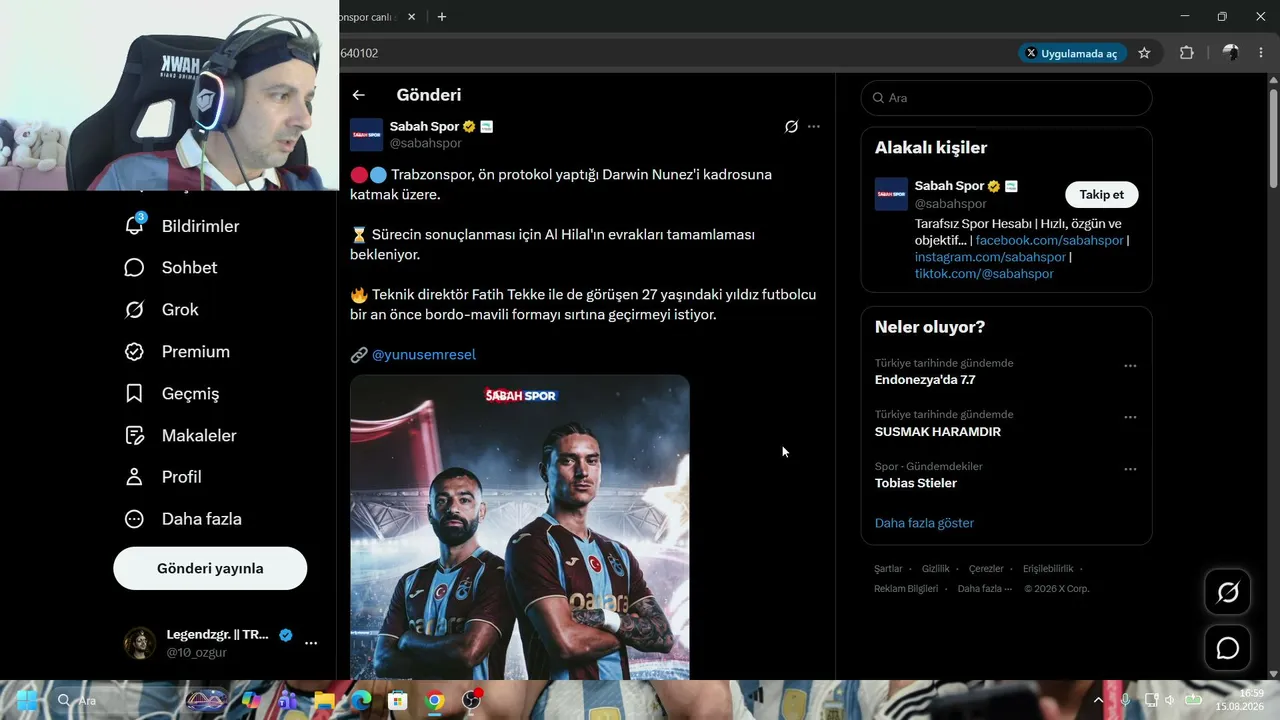The height and width of the screenshot is (720, 1280).
Task: Switch to Chrome in the taskbar
Action: [x=435, y=700]
